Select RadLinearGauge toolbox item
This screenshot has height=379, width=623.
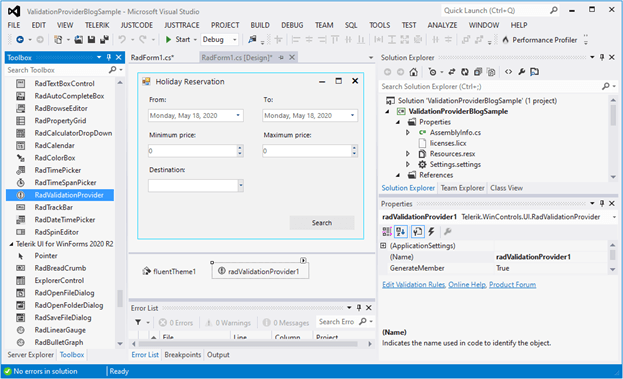point(60,330)
